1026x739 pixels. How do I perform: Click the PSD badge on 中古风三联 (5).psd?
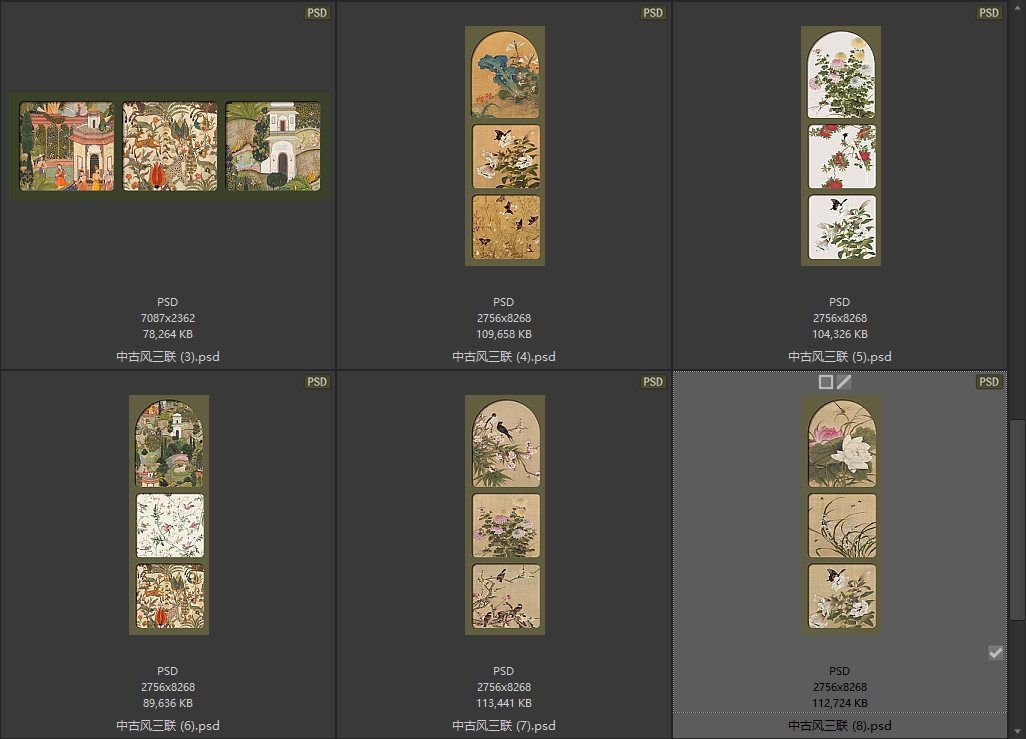[989, 13]
